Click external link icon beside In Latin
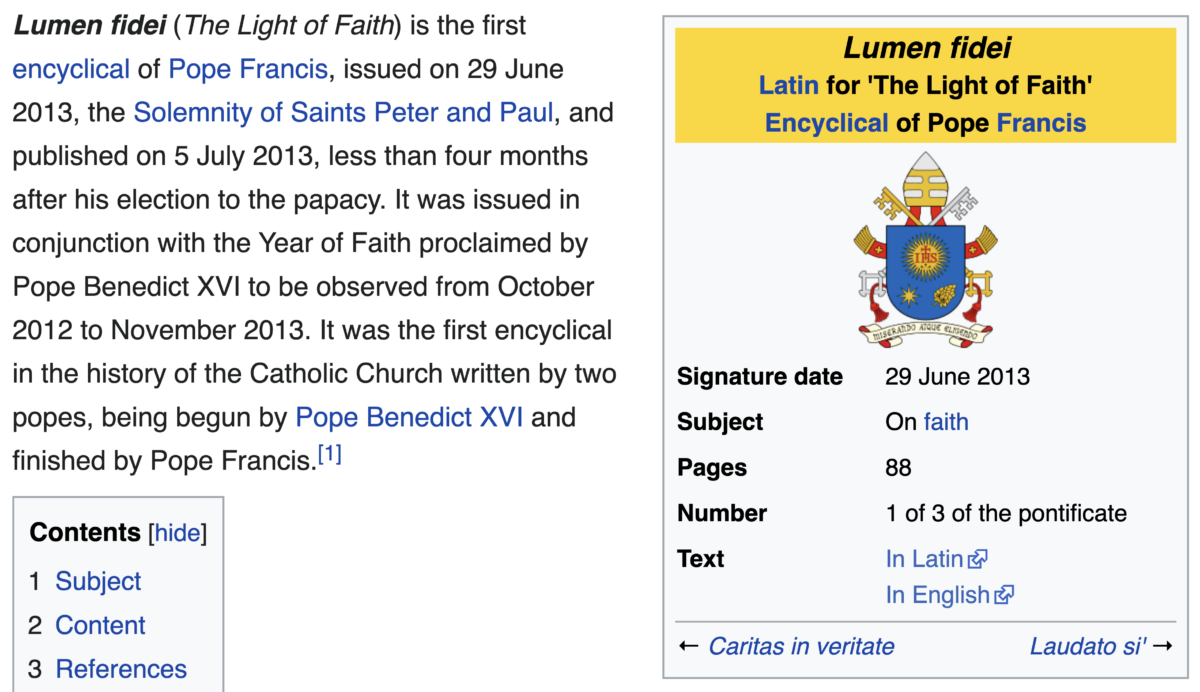Screen dimensions: 1200x692 (978, 560)
